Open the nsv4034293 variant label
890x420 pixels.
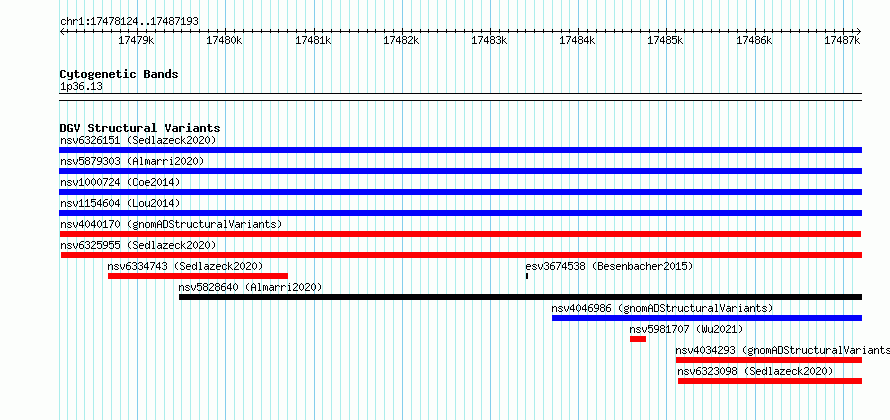point(782,350)
